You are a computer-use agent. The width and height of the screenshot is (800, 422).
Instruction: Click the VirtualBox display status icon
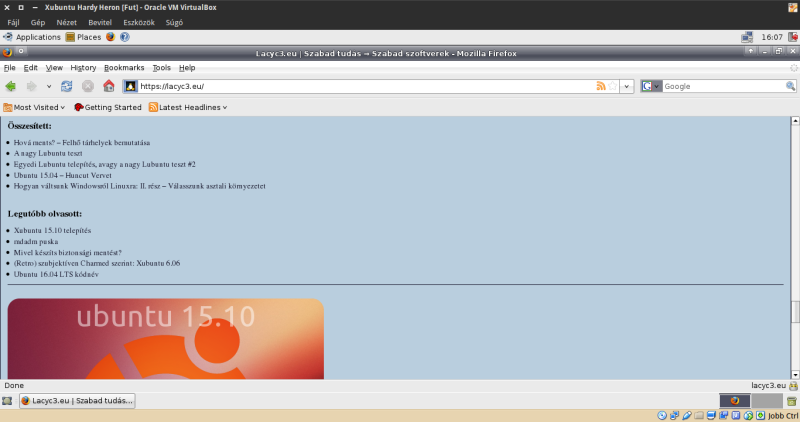(x=711, y=415)
